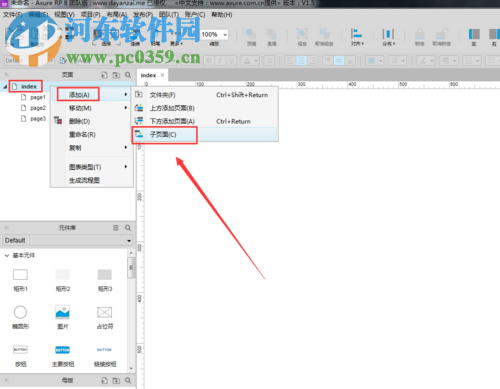Click the bullet list icon

[269, 61]
